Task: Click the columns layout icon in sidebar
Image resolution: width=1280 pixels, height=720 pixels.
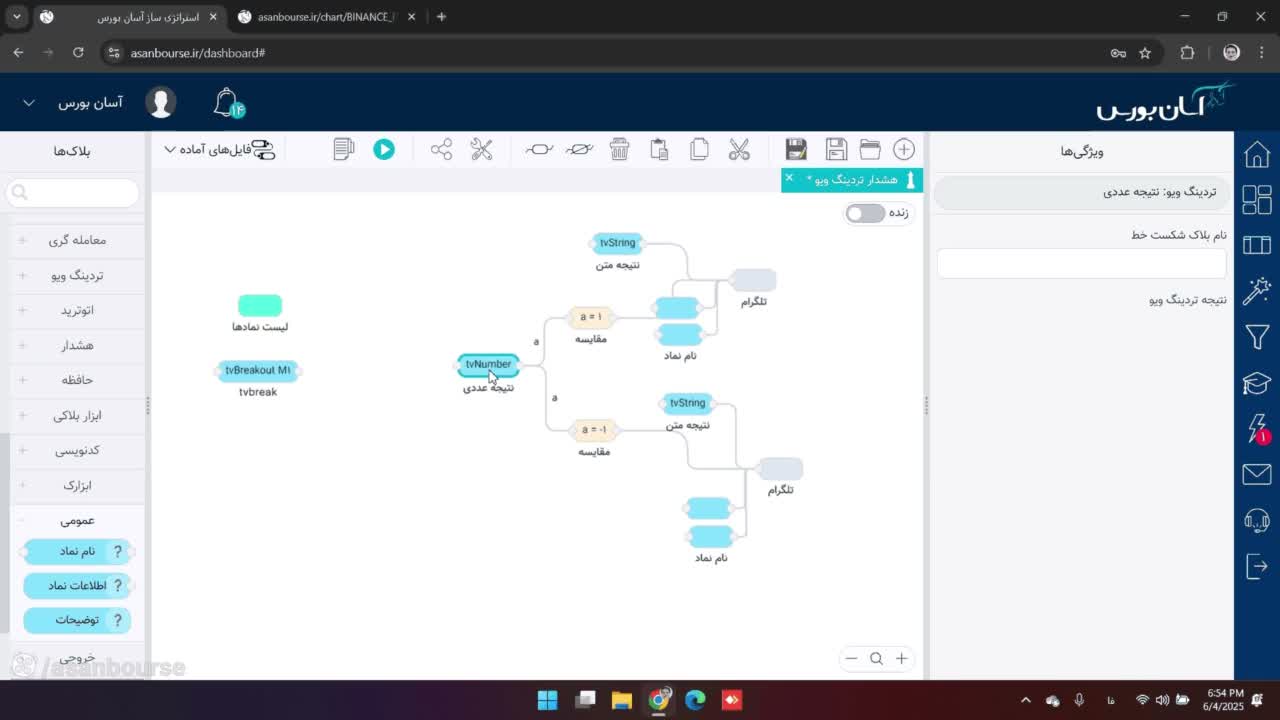Action: tap(1257, 245)
